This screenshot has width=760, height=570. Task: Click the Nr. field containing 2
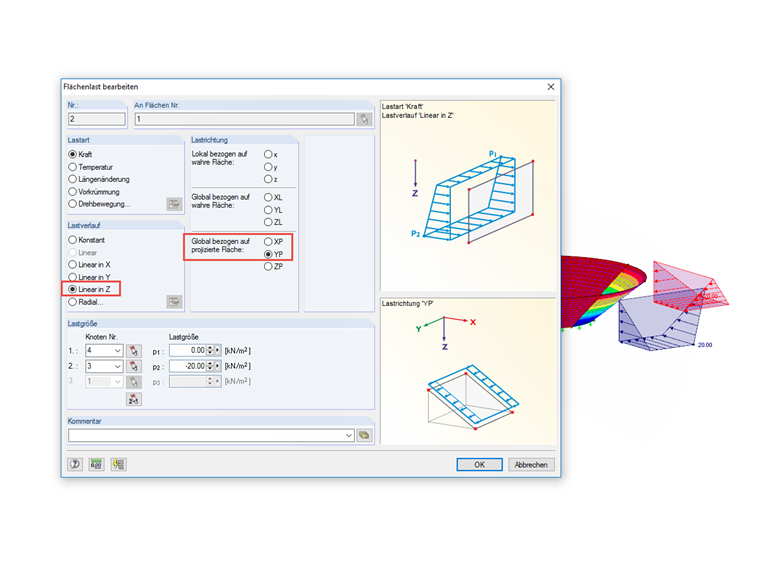pyautogui.click(x=96, y=119)
